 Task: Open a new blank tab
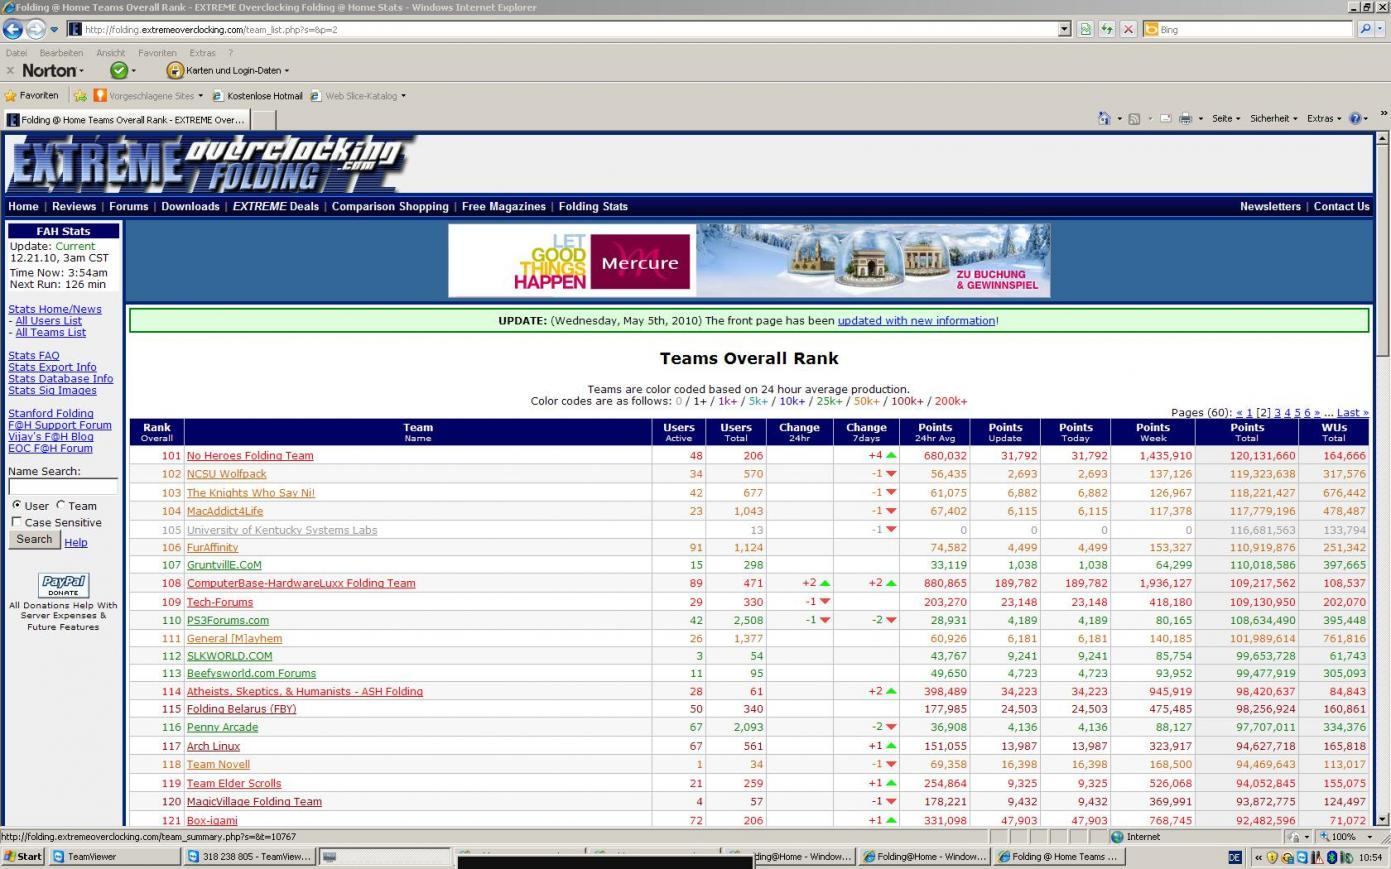pos(263,120)
